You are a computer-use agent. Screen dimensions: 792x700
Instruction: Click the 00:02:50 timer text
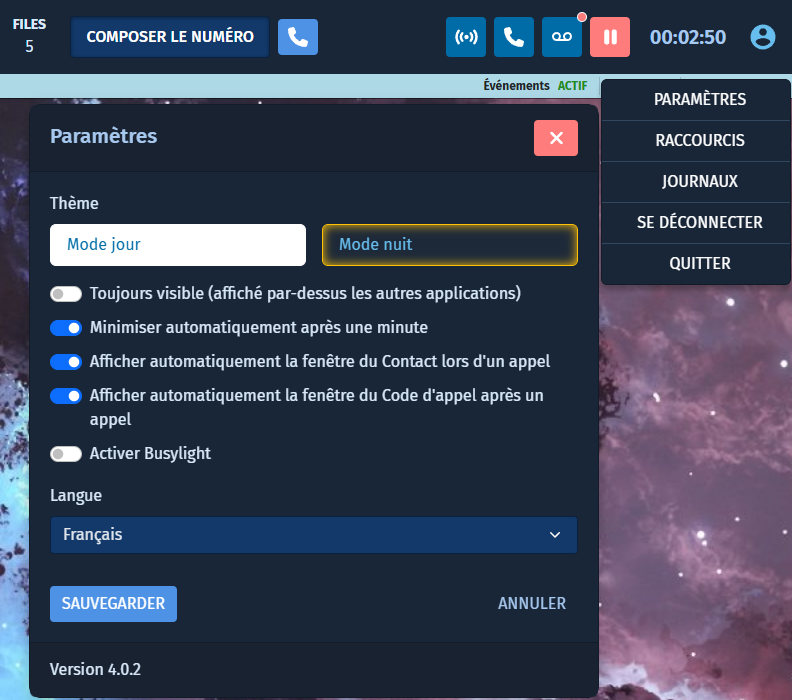point(687,37)
